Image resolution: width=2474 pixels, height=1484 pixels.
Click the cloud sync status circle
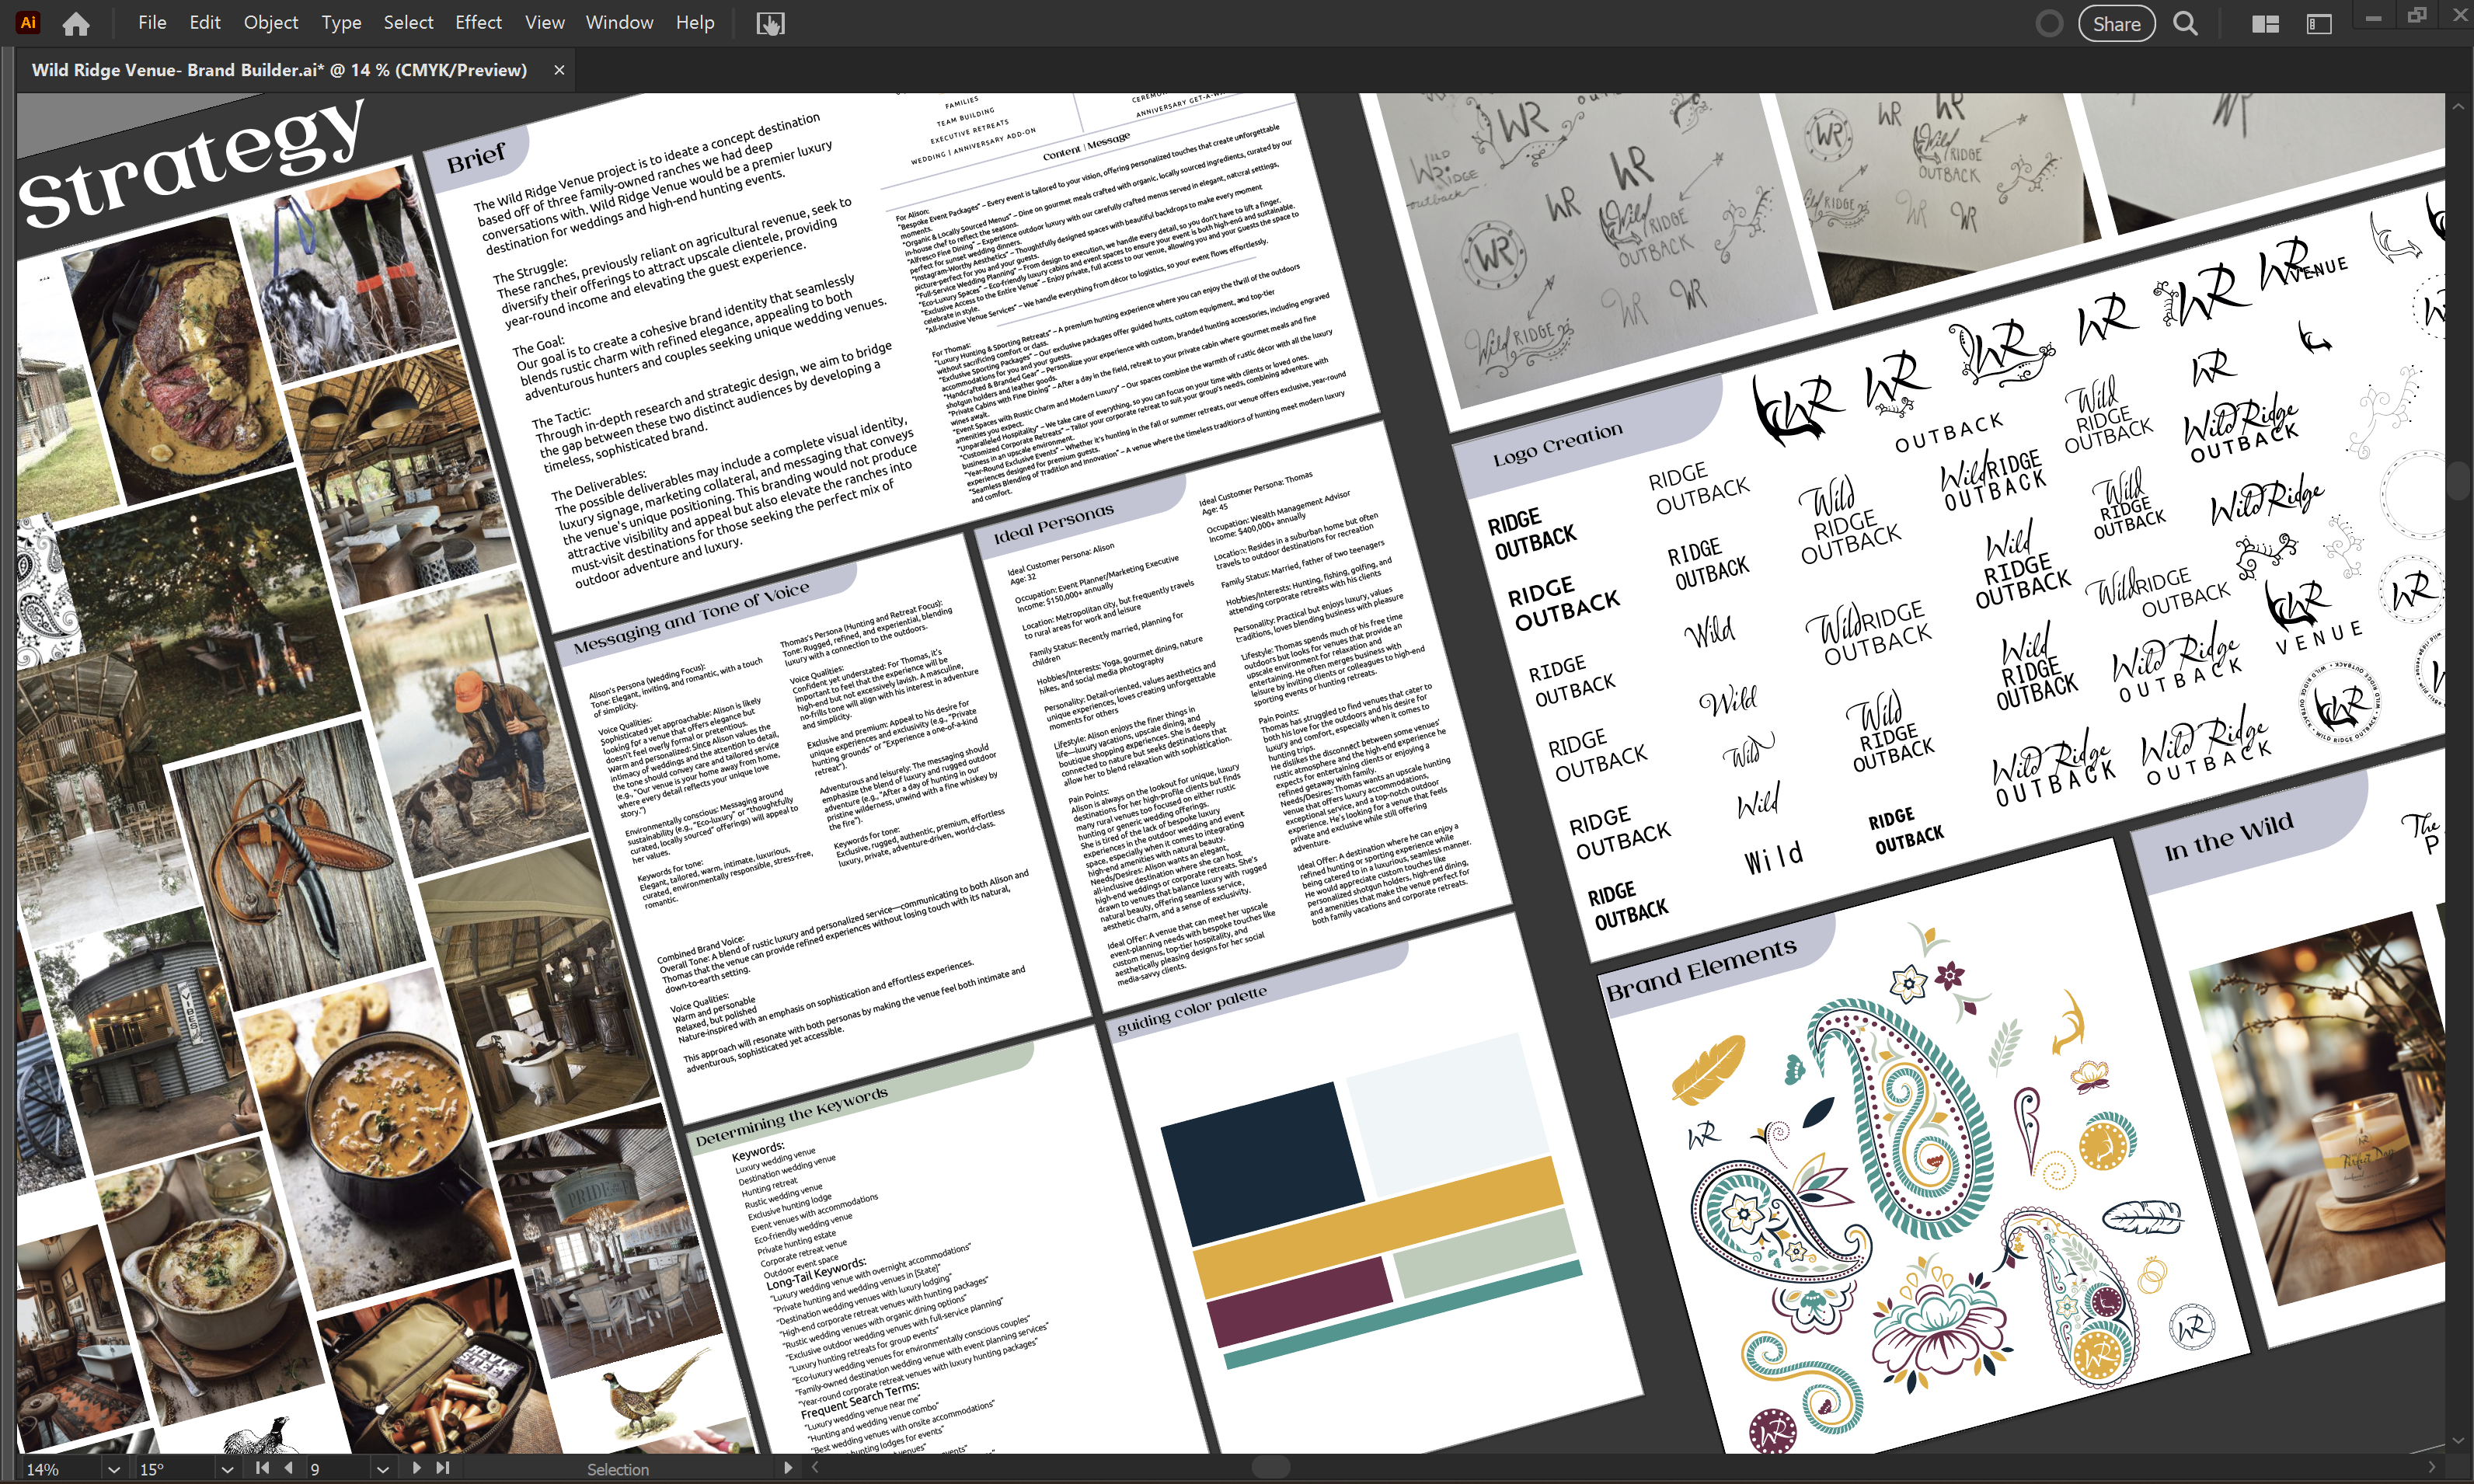pyautogui.click(x=2049, y=23)
